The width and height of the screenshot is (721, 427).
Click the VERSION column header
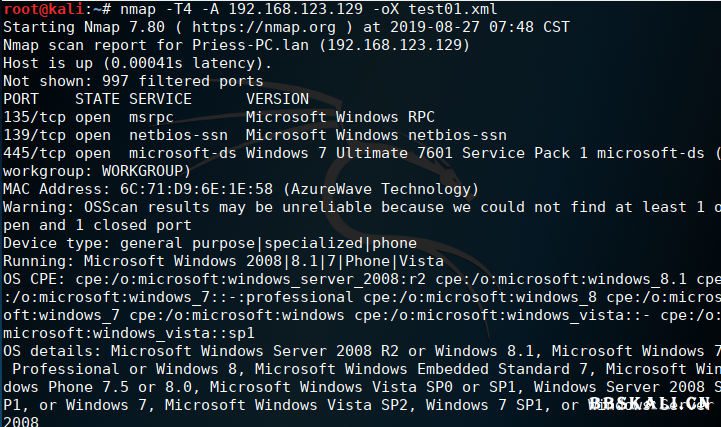(277, 99)
